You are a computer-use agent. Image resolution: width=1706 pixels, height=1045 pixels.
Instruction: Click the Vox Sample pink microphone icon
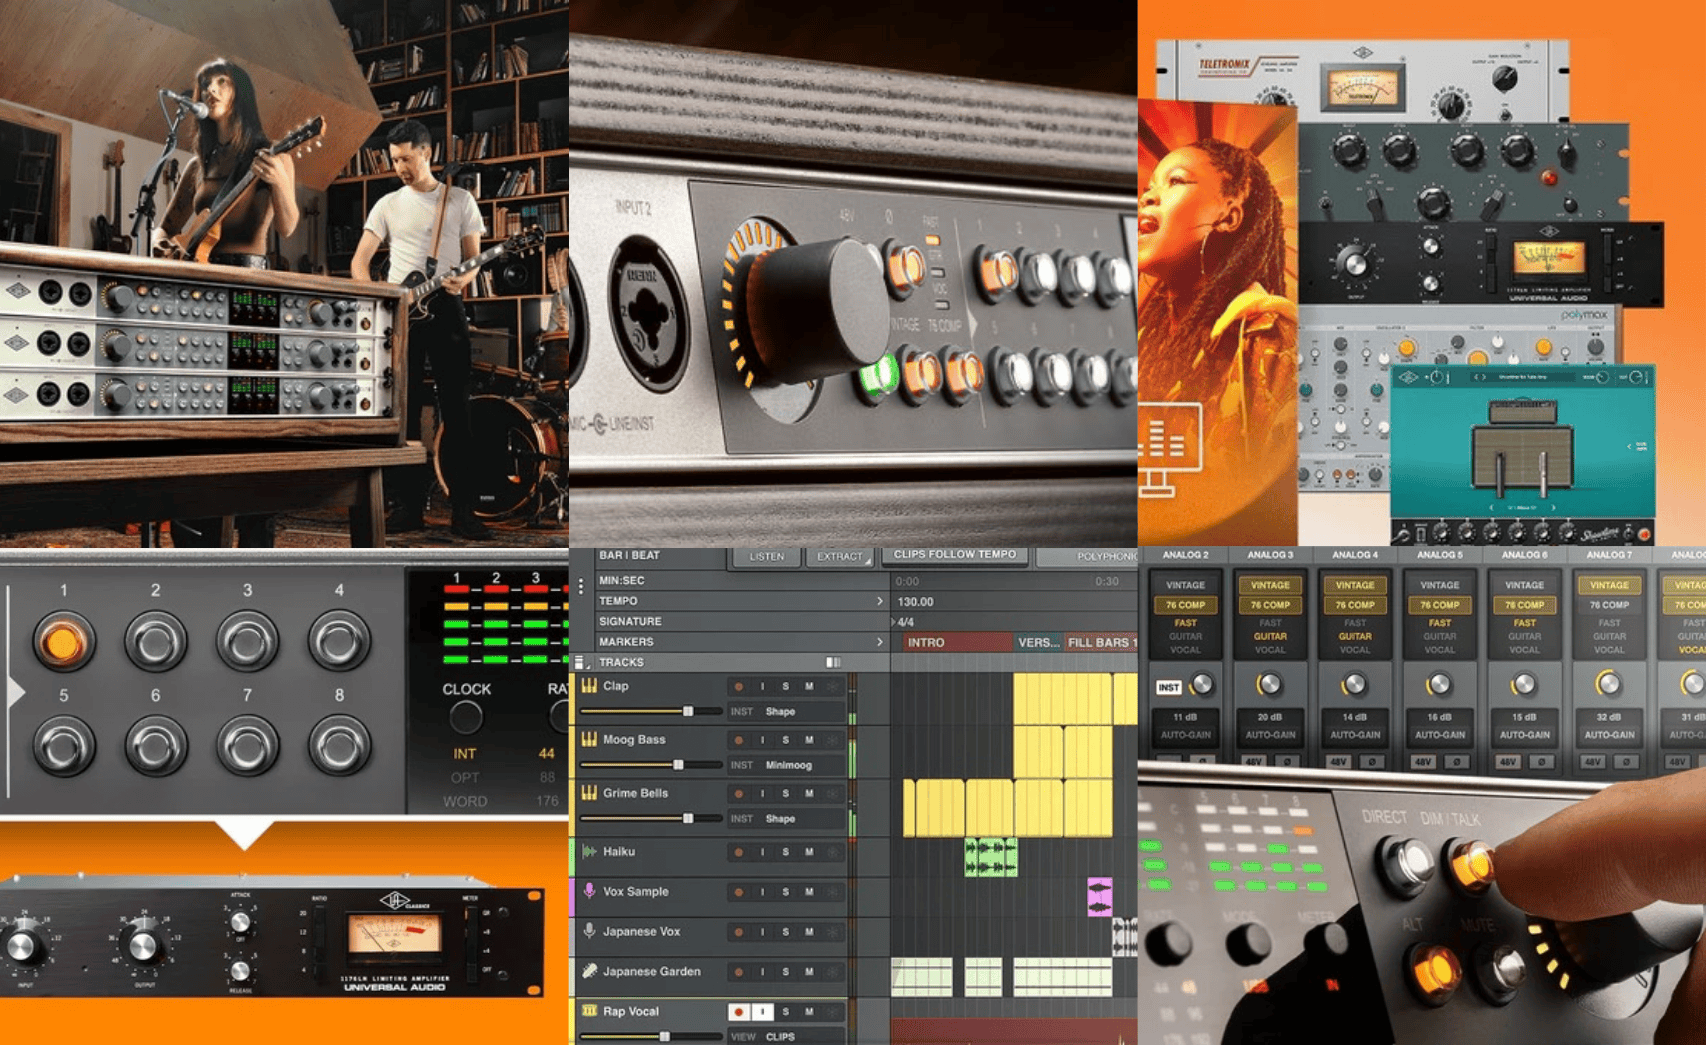click(x=589, y=891)
